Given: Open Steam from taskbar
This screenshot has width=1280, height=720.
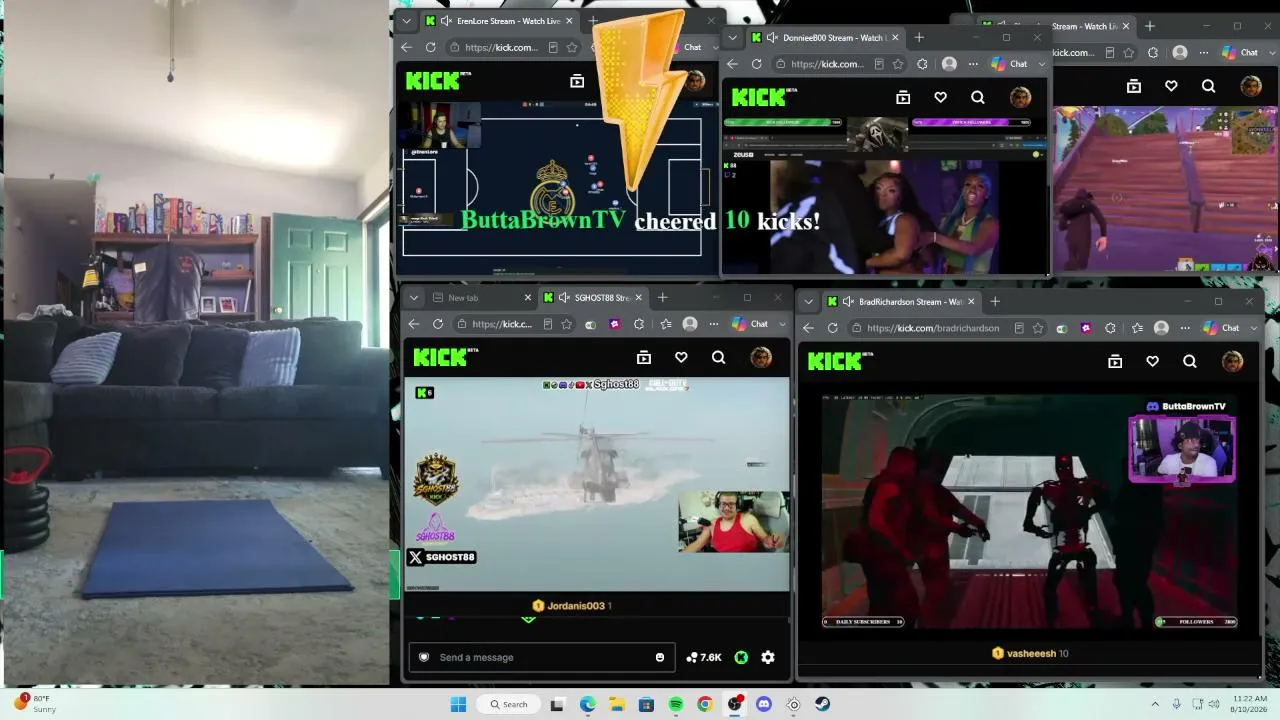Looking at the screenshot, I should pos(823,704).
